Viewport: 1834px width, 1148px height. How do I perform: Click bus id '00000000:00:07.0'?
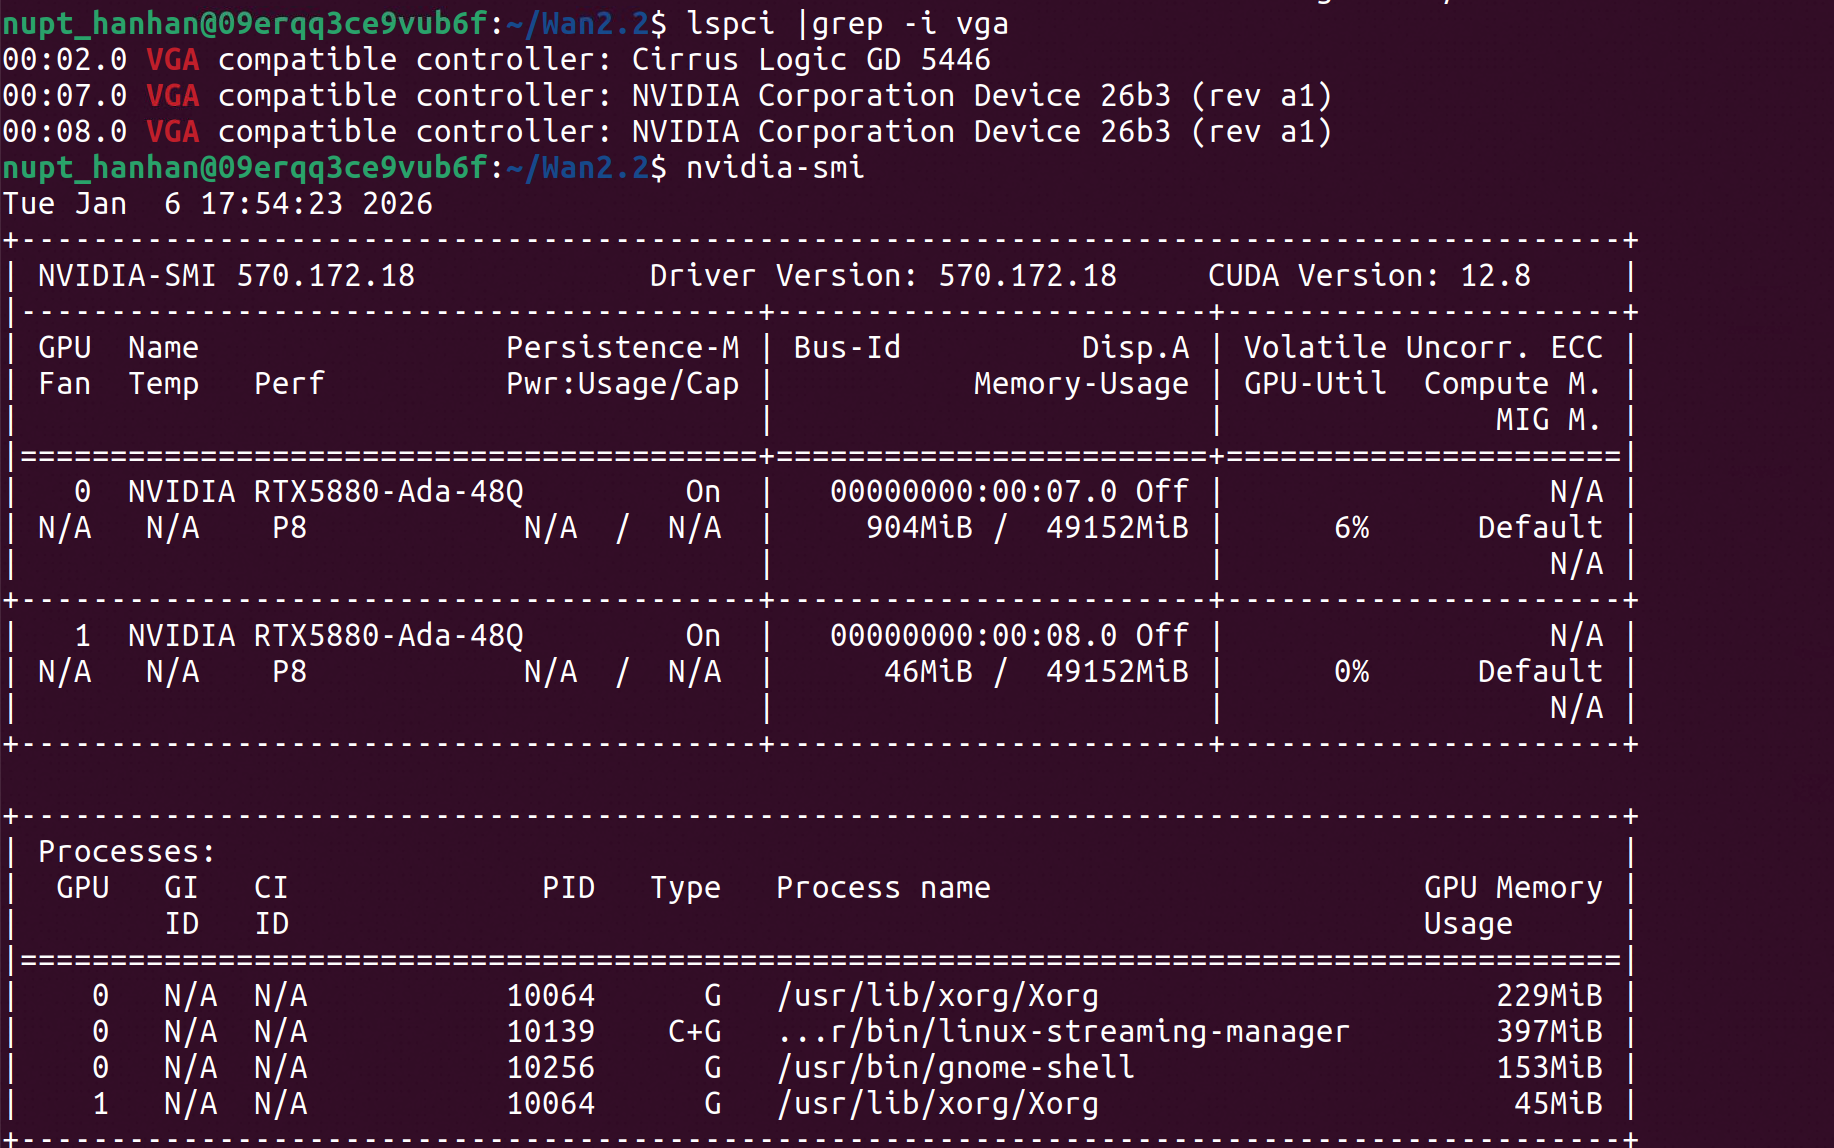point(973,491)
